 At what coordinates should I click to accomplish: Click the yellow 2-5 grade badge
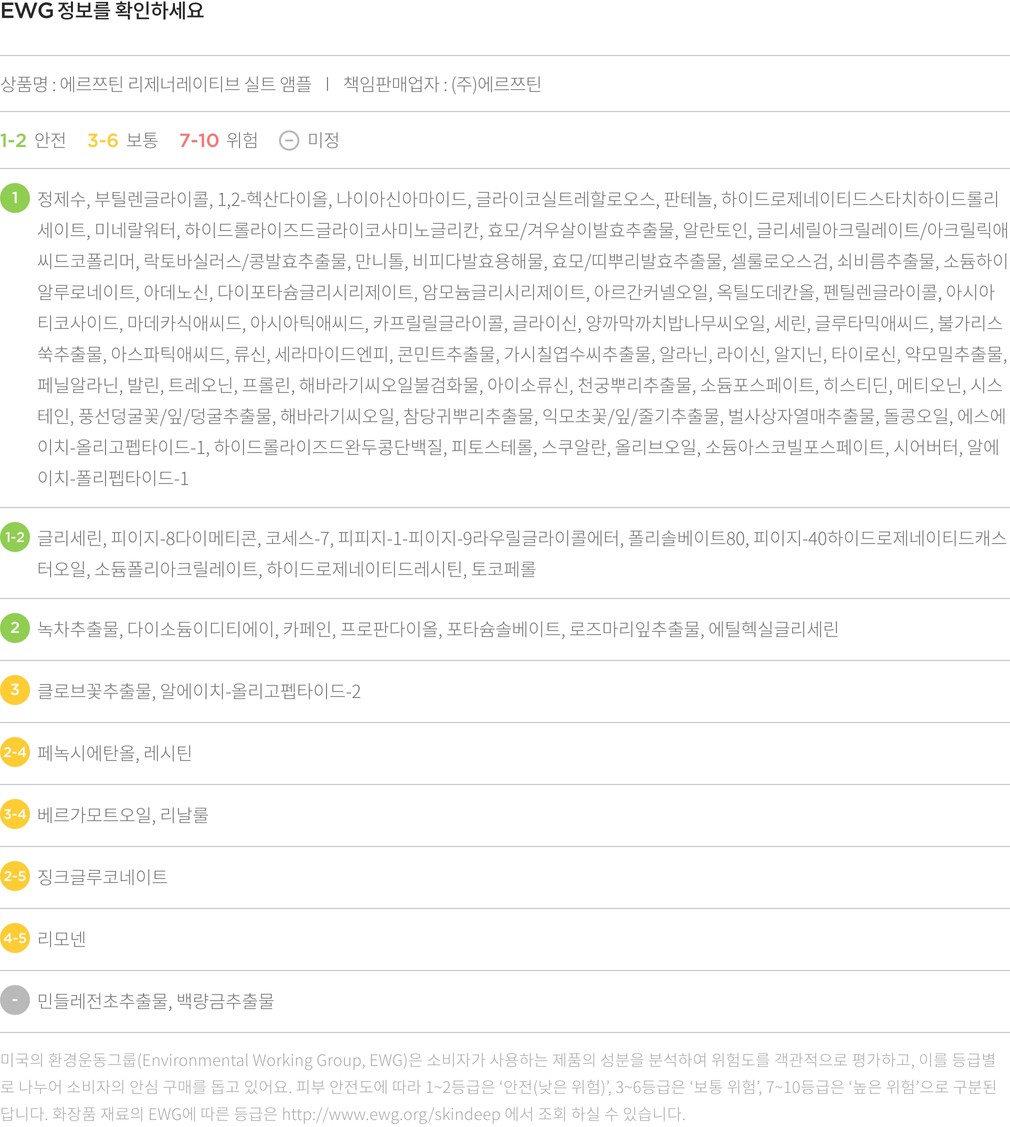(15, 876)
